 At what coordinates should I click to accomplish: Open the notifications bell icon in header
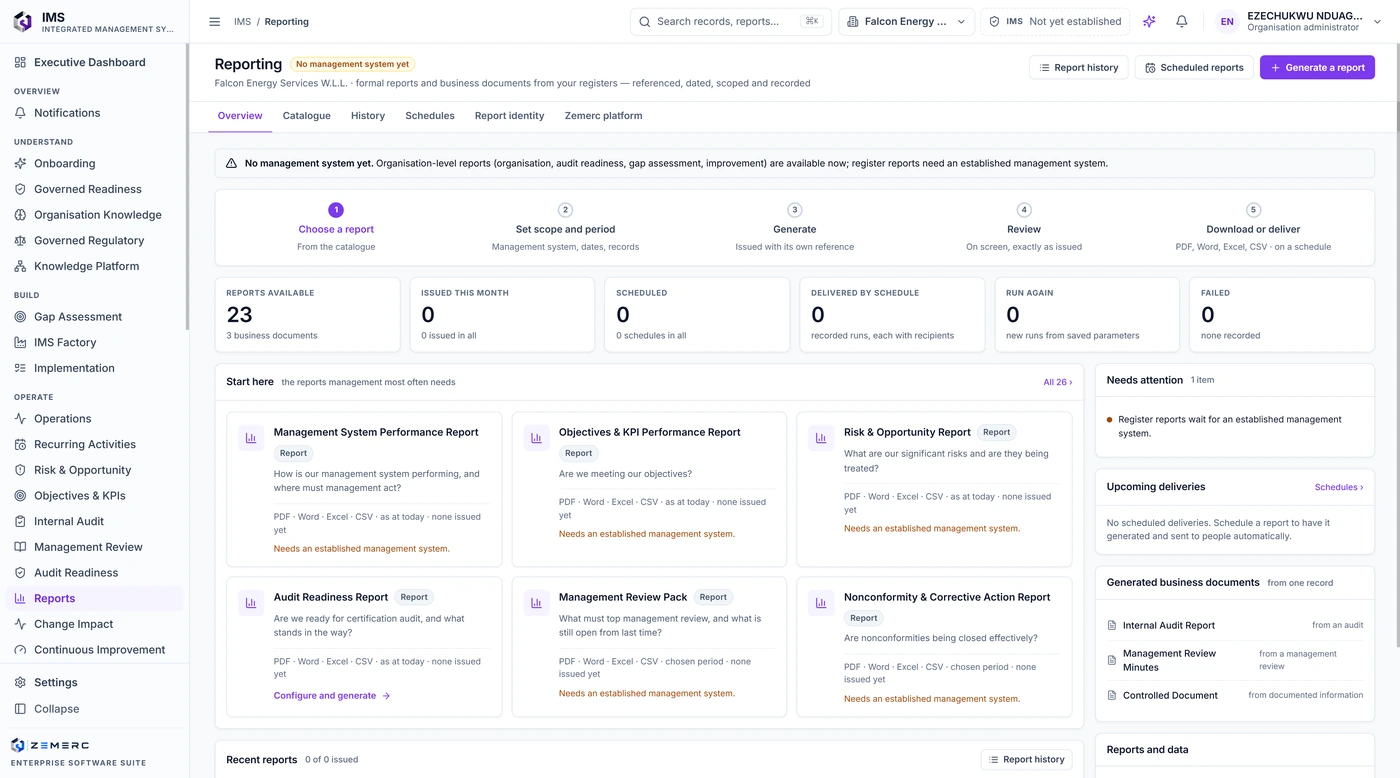pos(1182,22)
